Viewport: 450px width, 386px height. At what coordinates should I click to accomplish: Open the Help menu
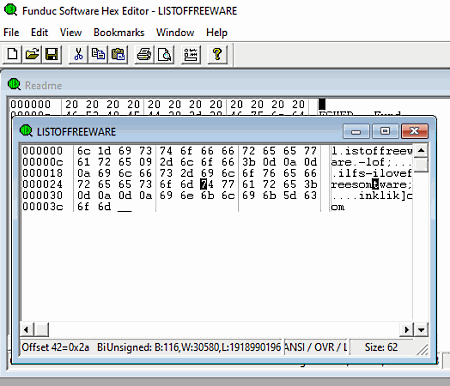pyautogui.click(x=217, y=32)
